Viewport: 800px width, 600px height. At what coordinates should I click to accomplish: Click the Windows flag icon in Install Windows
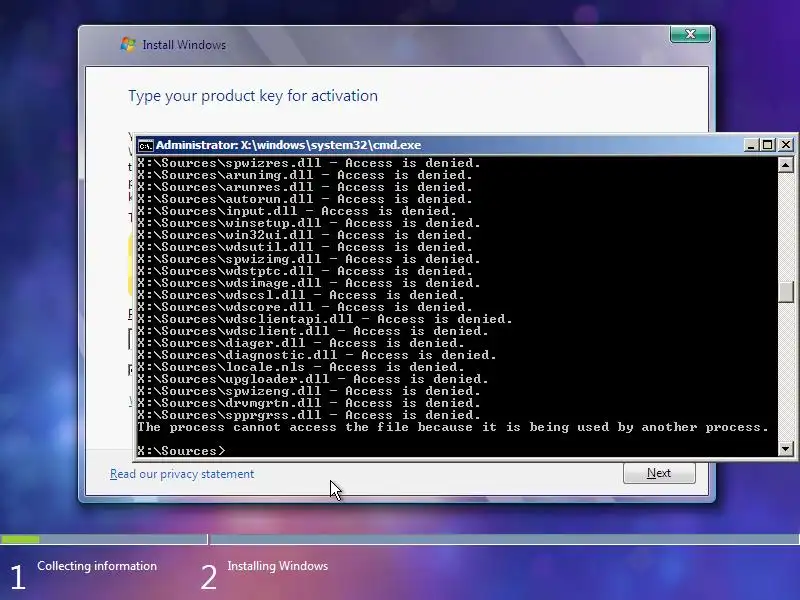click(128, 44)
